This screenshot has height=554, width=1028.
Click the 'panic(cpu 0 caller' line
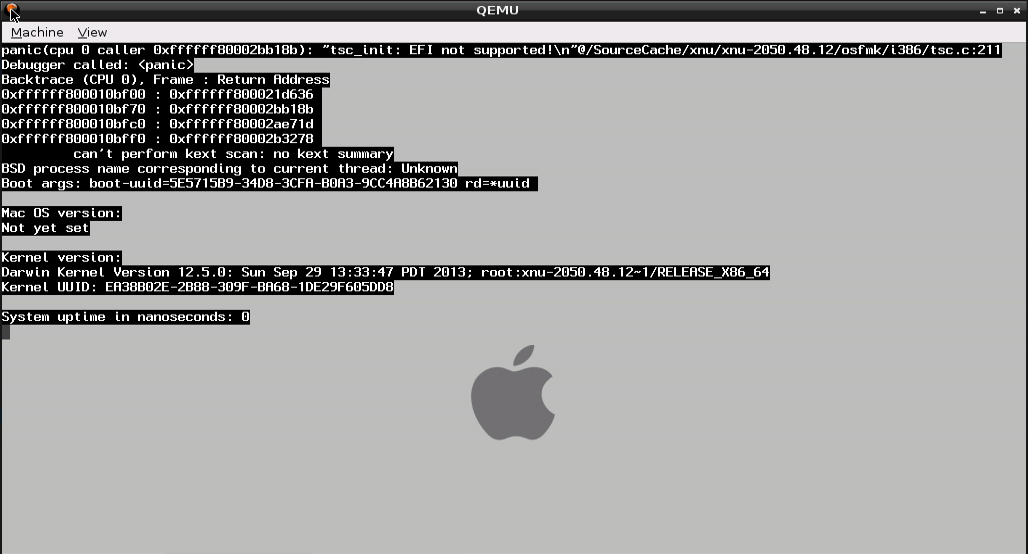pos(502,50)
